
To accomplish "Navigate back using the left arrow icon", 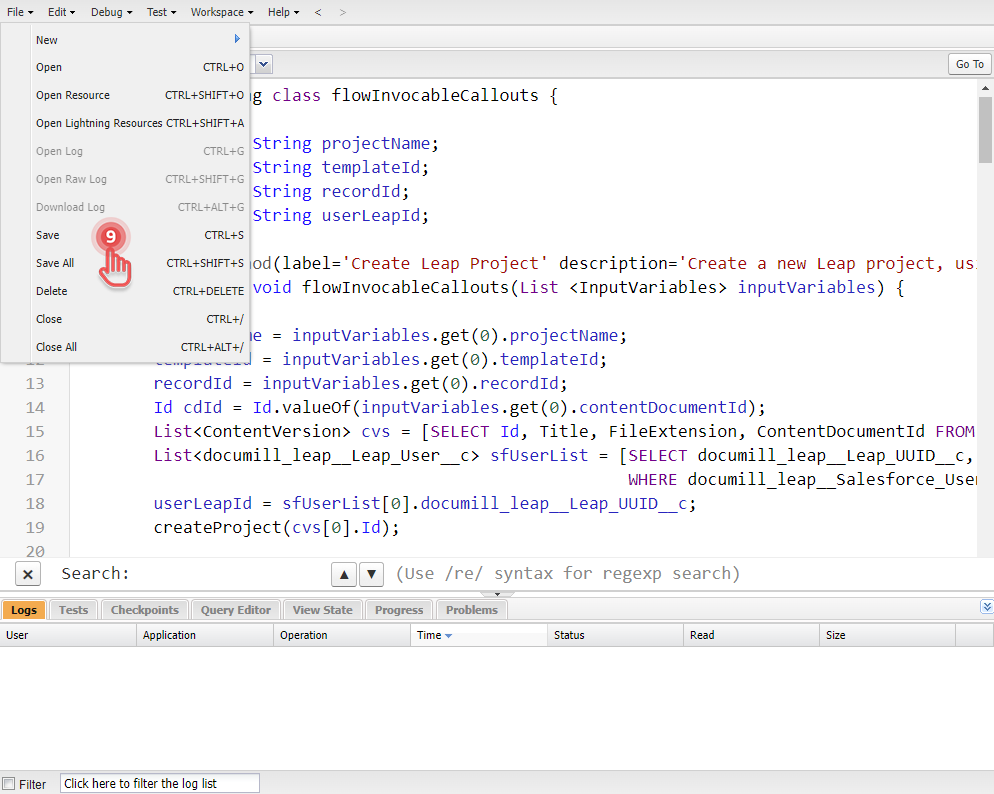I will [318, 12].
